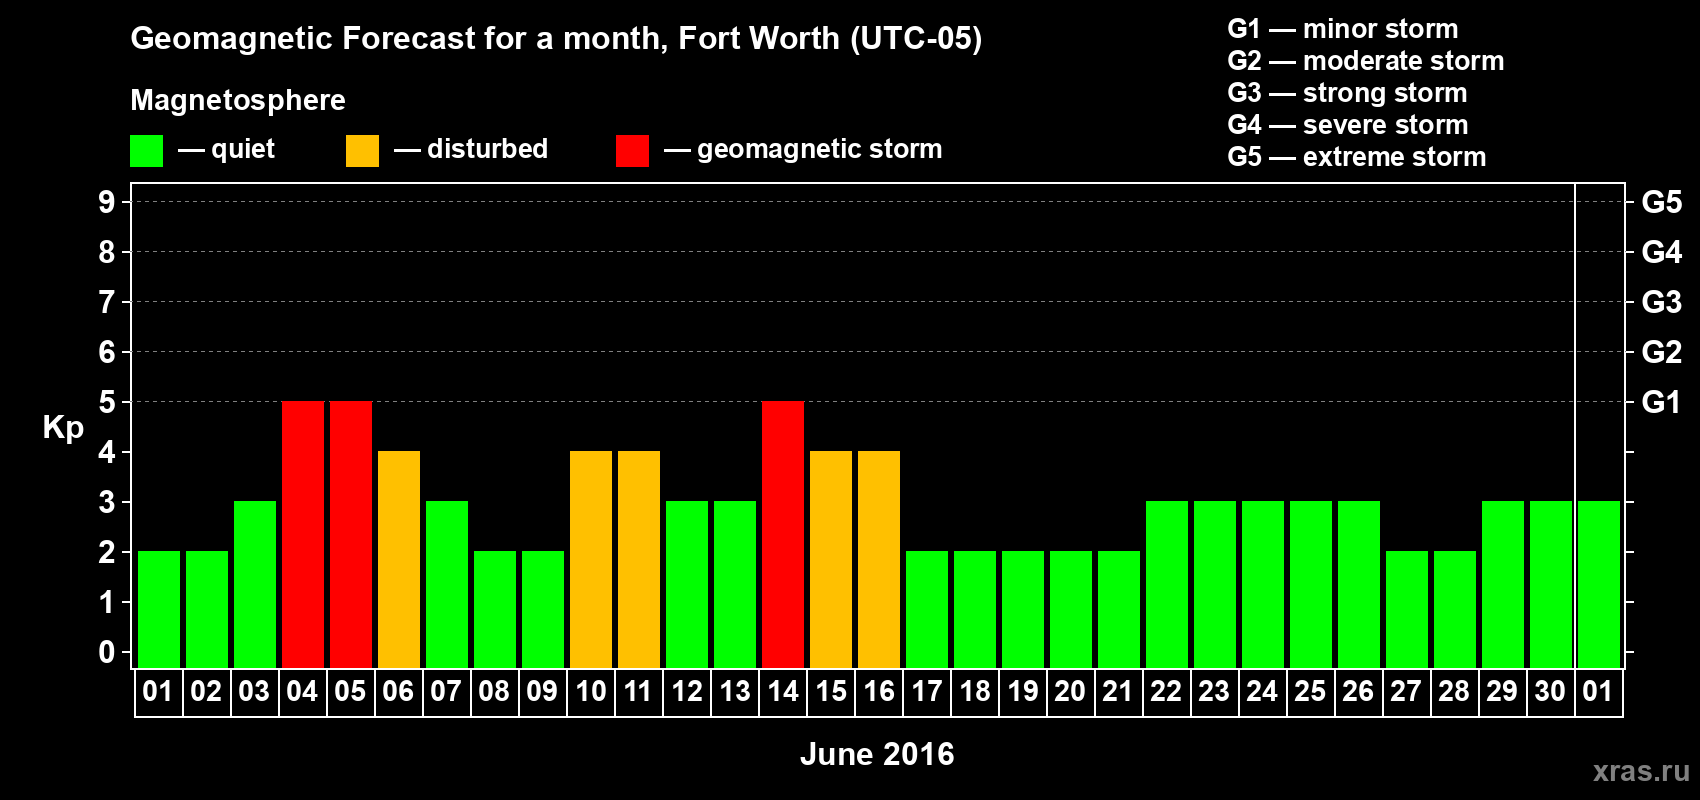
Task: Click day label 18 on the axis
Action: 975,691
